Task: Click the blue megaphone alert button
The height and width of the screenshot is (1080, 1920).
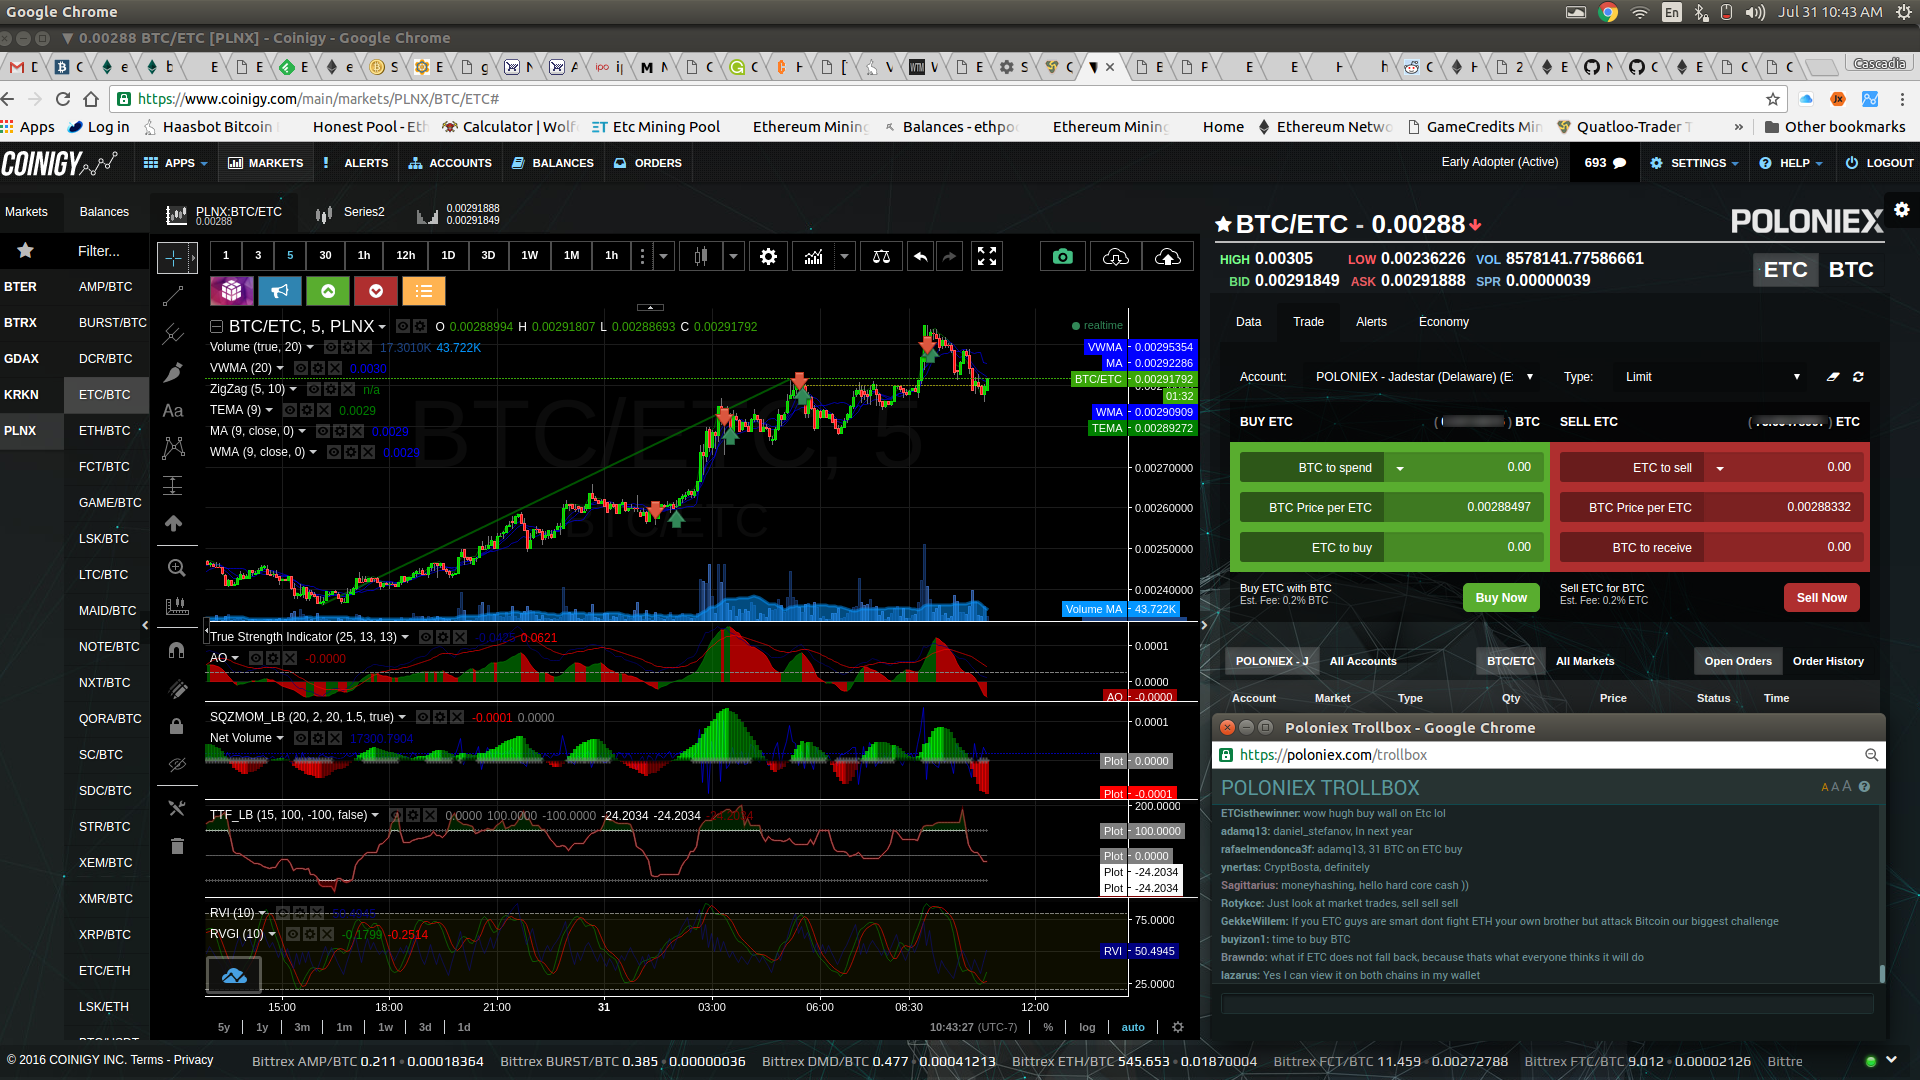Action: pyautogui.click(x=280, y=291)
